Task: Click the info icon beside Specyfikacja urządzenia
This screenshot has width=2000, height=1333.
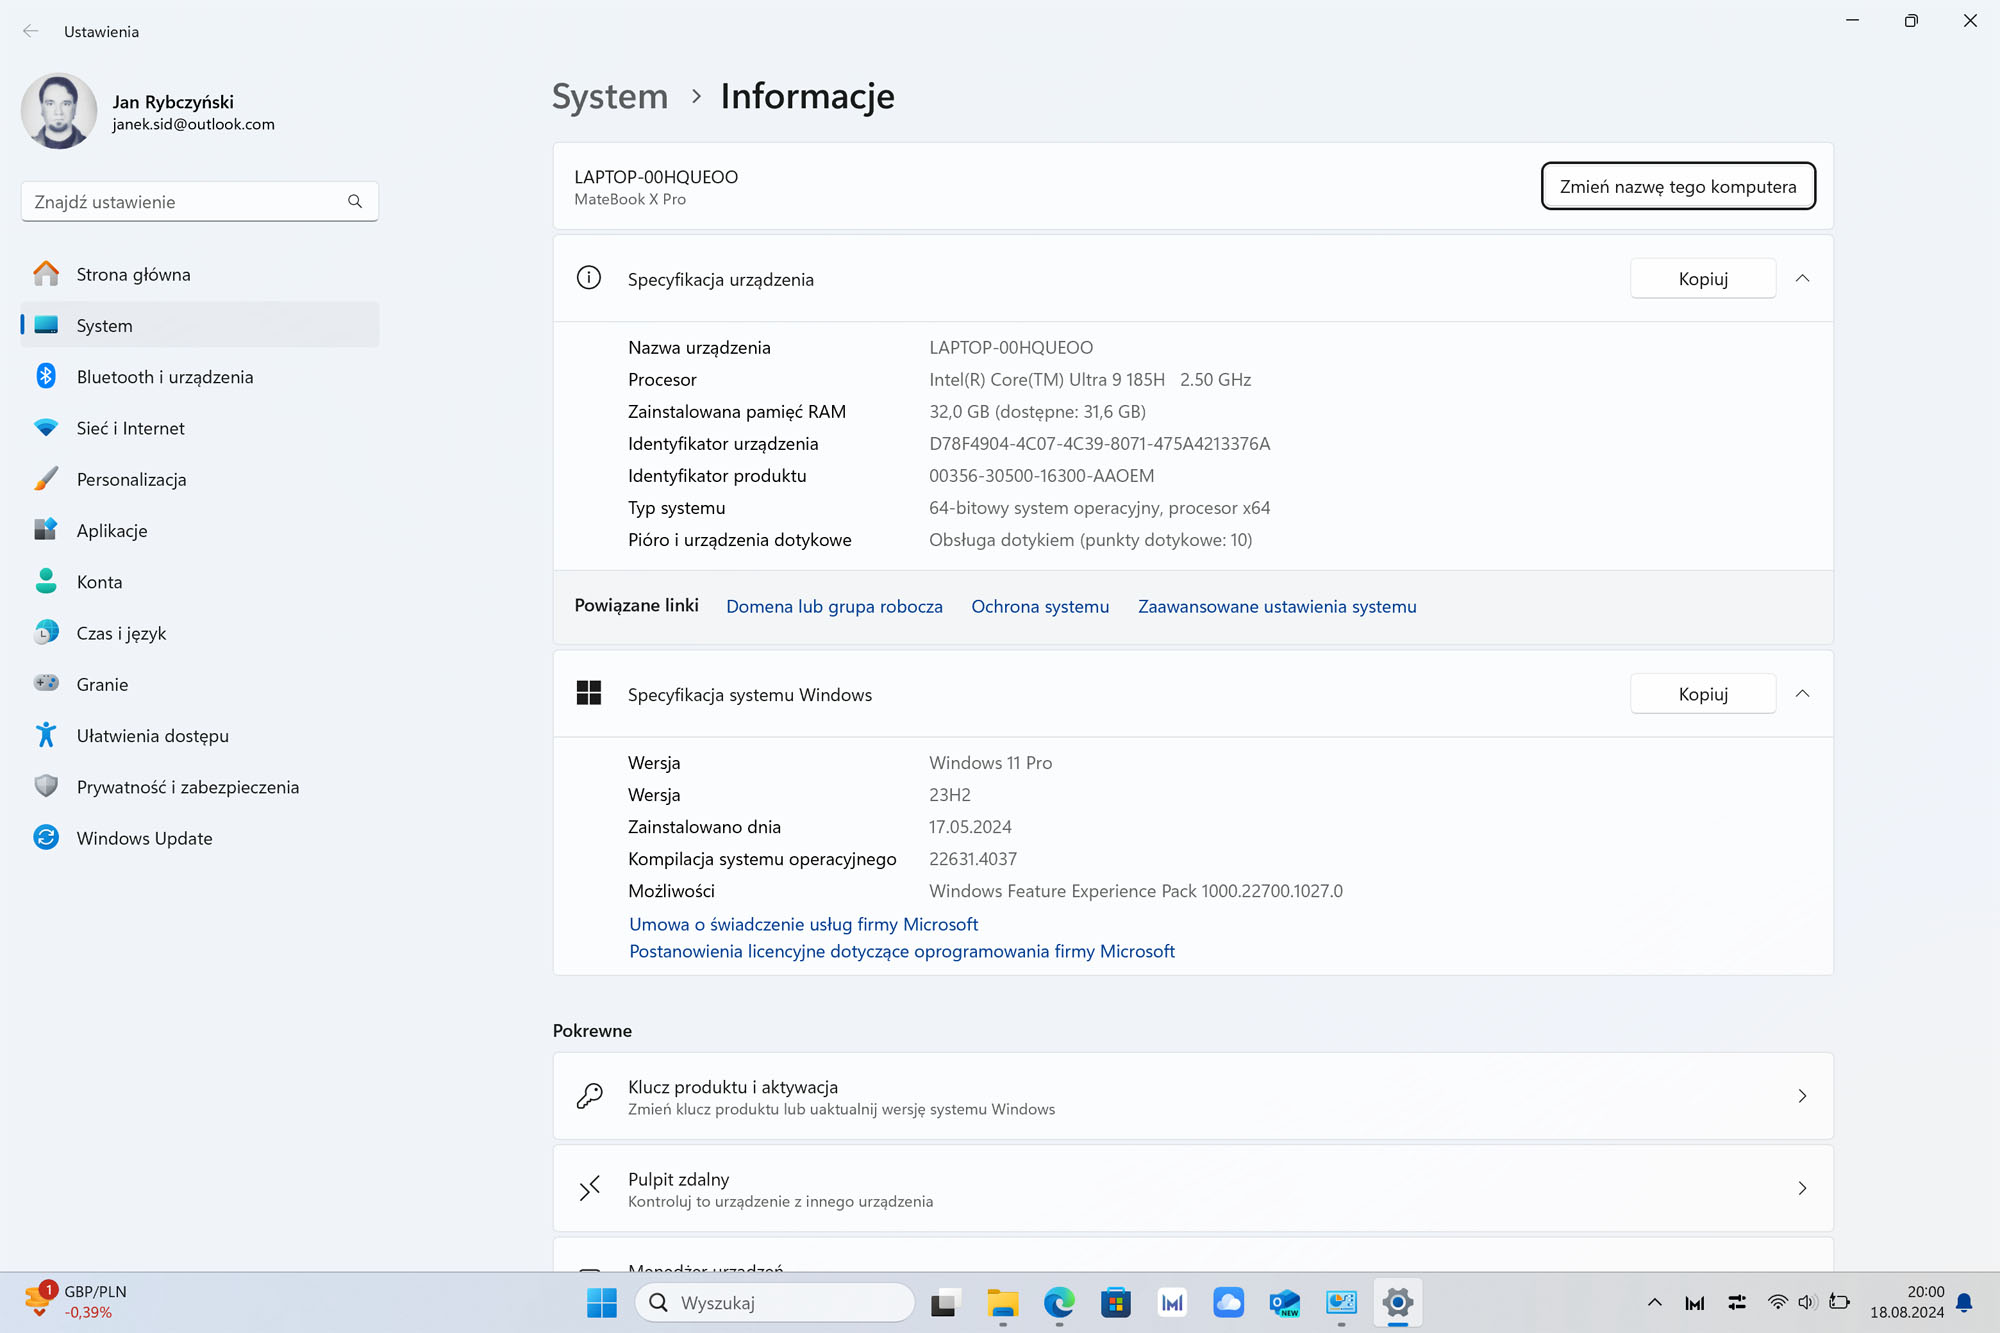Action: click(589, 278)
